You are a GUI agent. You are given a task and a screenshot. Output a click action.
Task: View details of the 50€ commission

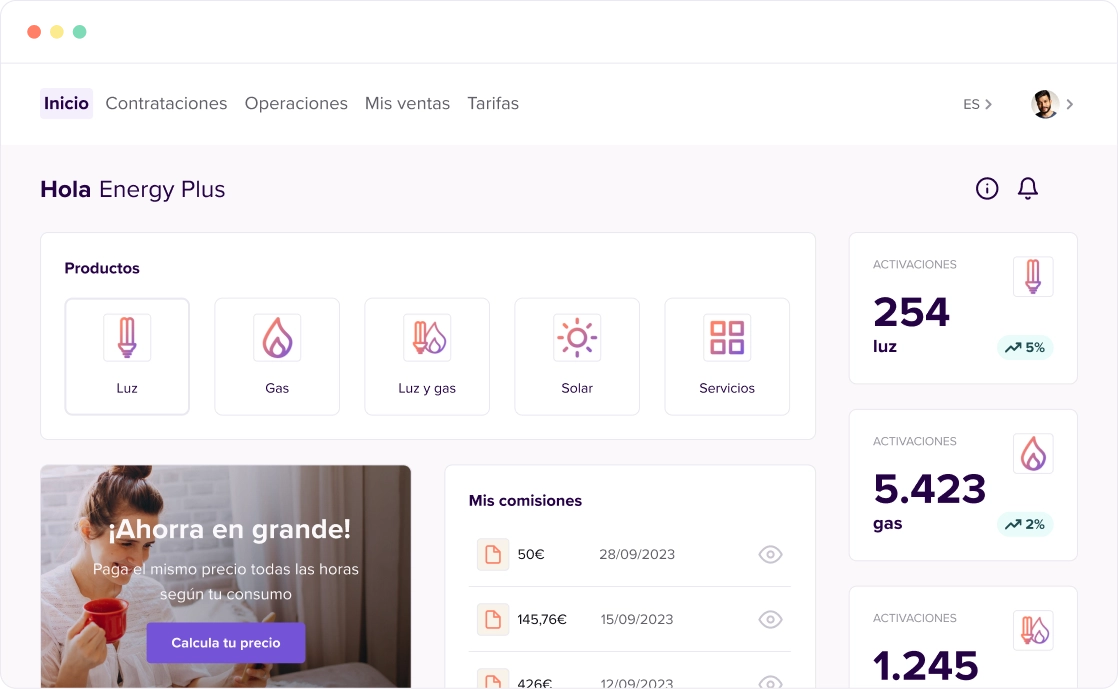tap(770, 554)
